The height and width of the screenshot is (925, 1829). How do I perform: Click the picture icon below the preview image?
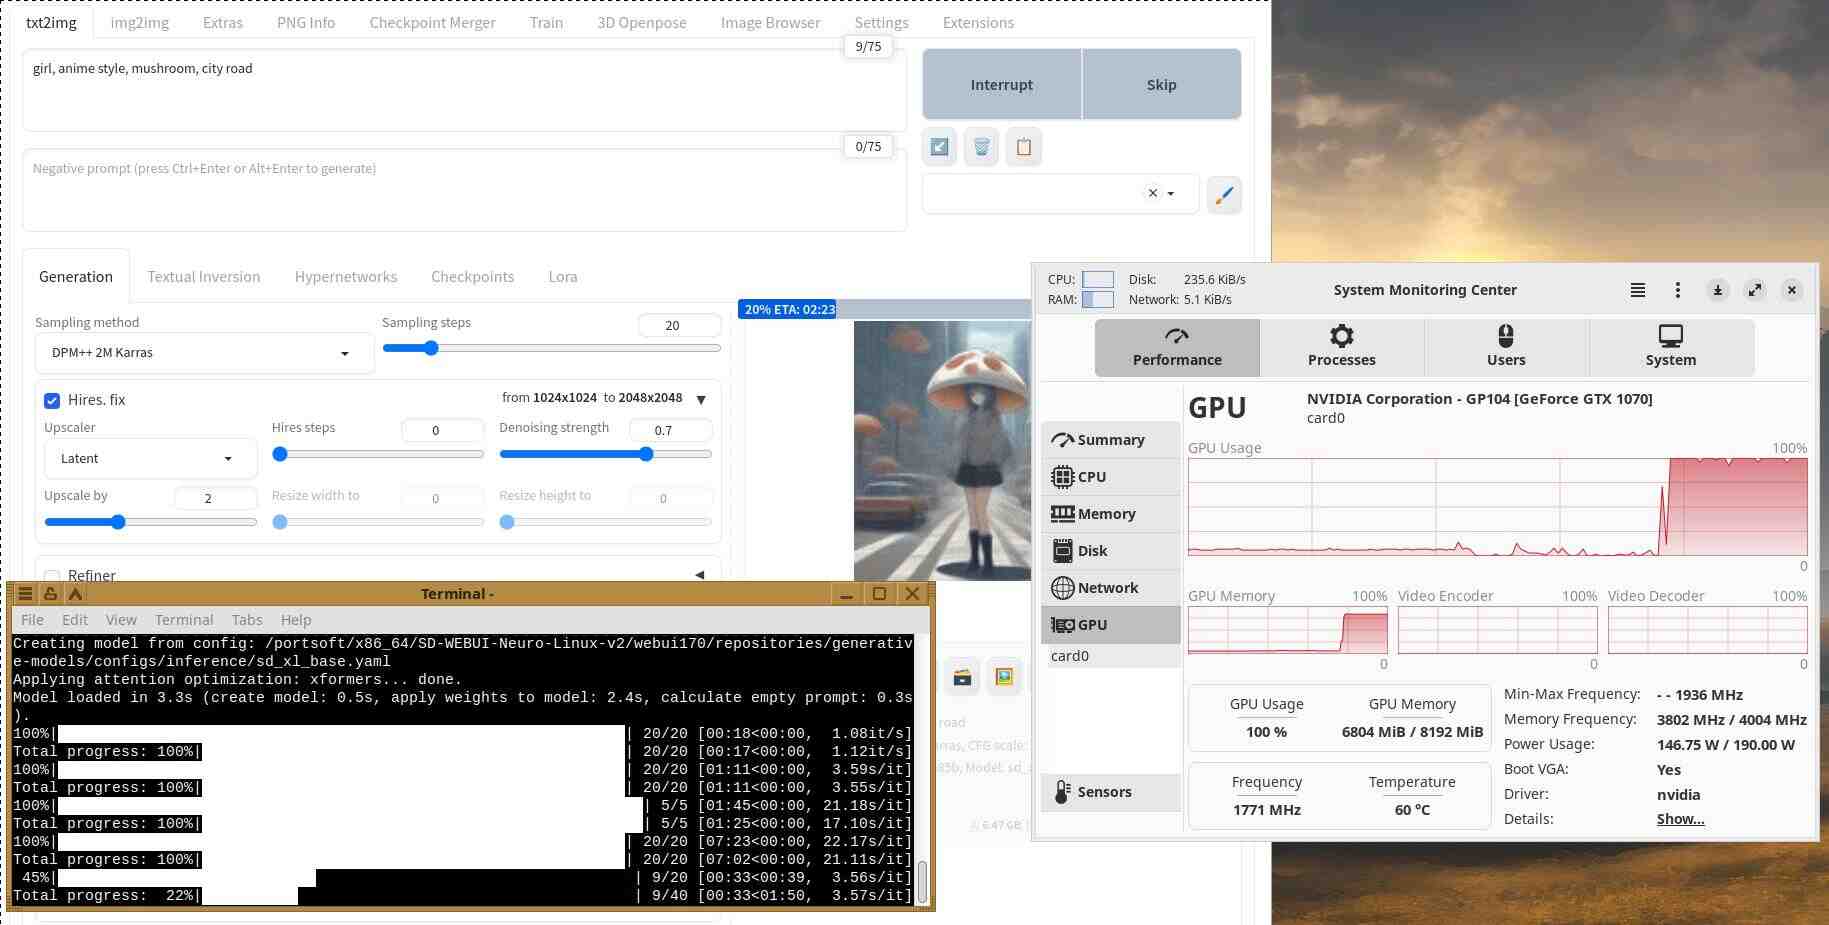coord(1004,677)
